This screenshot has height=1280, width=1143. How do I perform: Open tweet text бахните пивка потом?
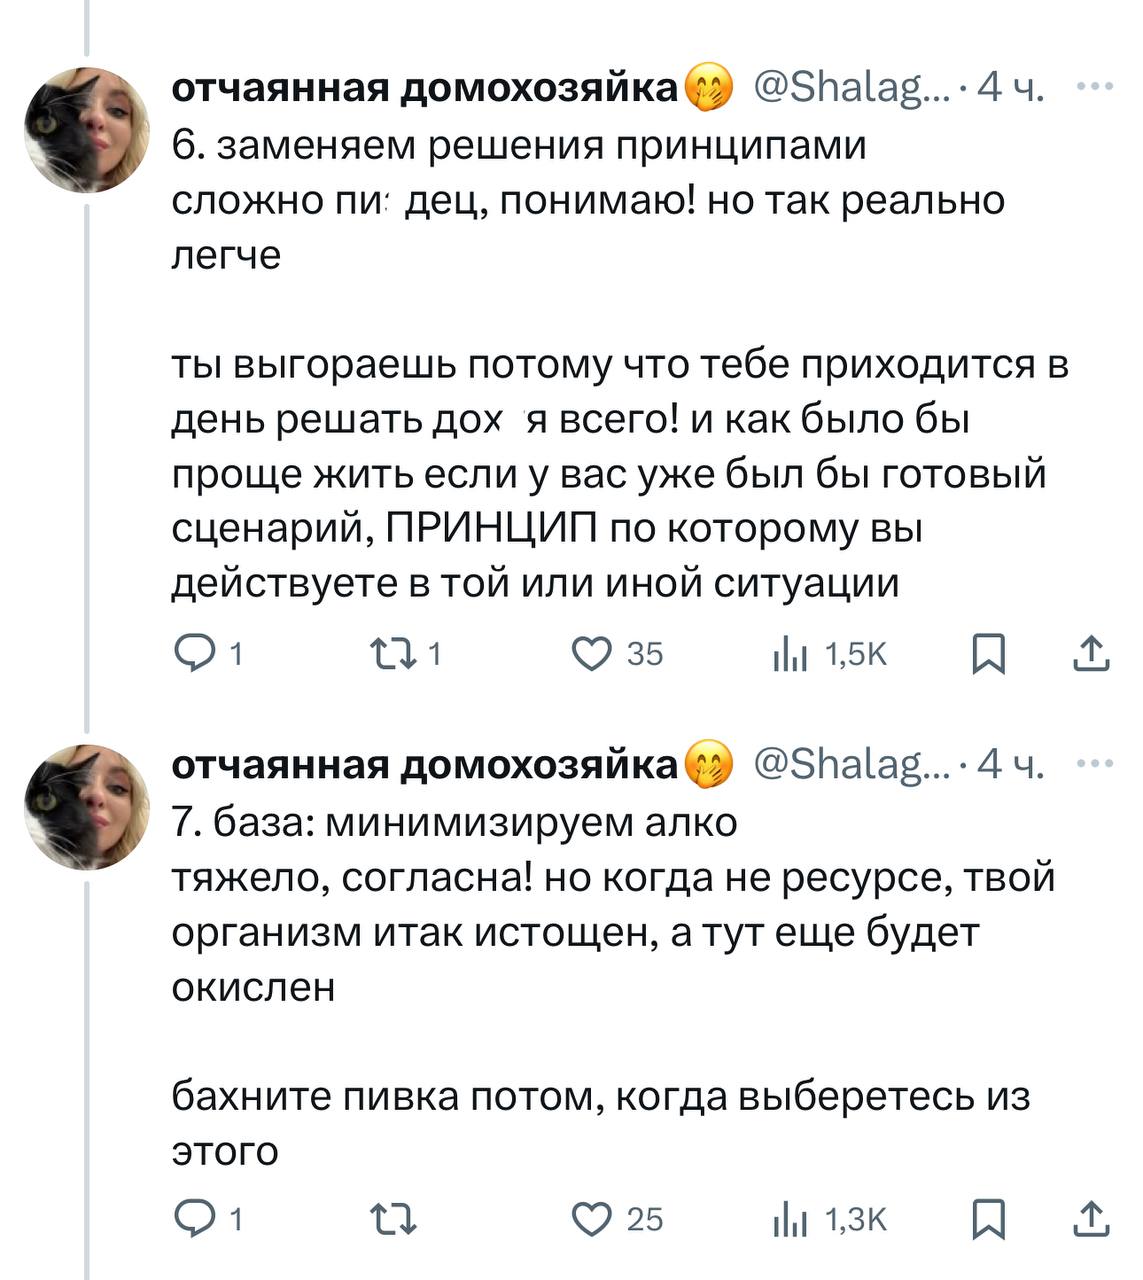coord(600,1097)
